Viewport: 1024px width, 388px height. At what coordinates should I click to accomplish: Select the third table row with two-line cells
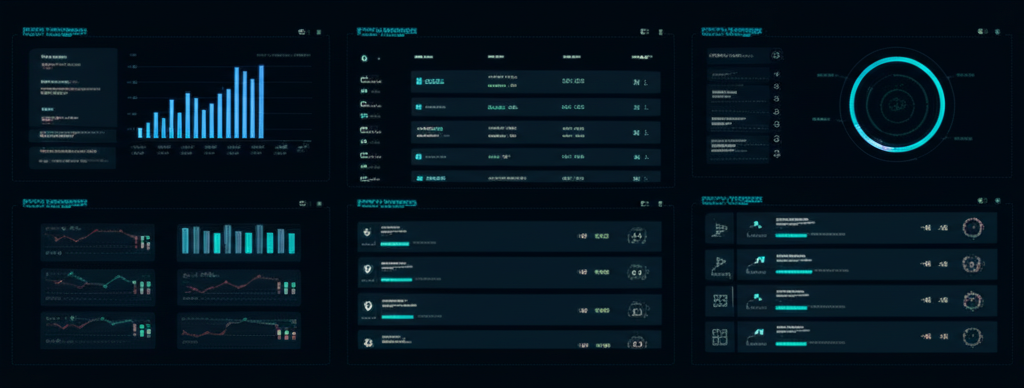coord(536,133)
